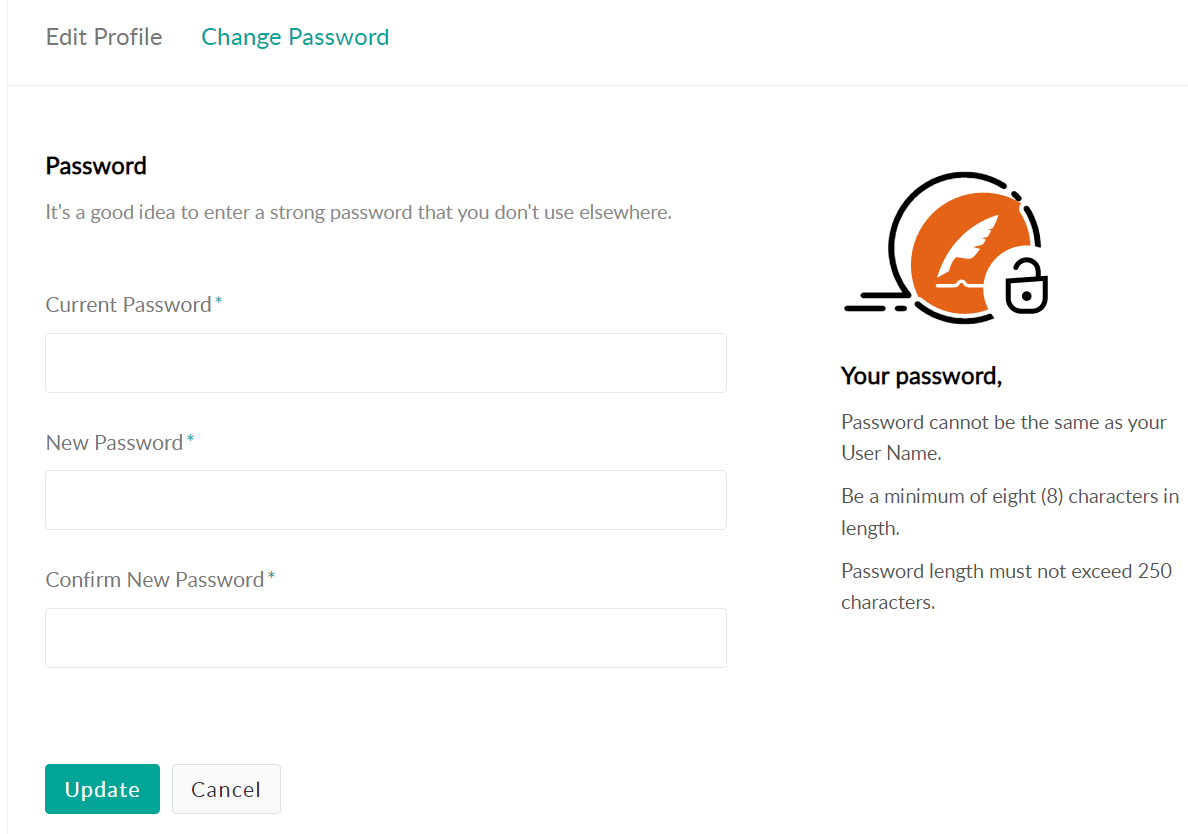Click the speed-line dashes beside the logo
Screen dimensions: 1188x834
point(872,303)
